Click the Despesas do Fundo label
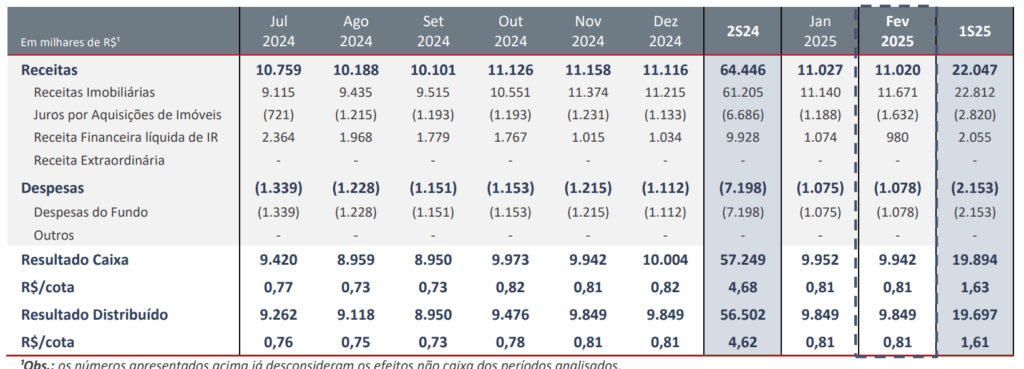This screenshot has width=1024, height=369. [91, 212]
